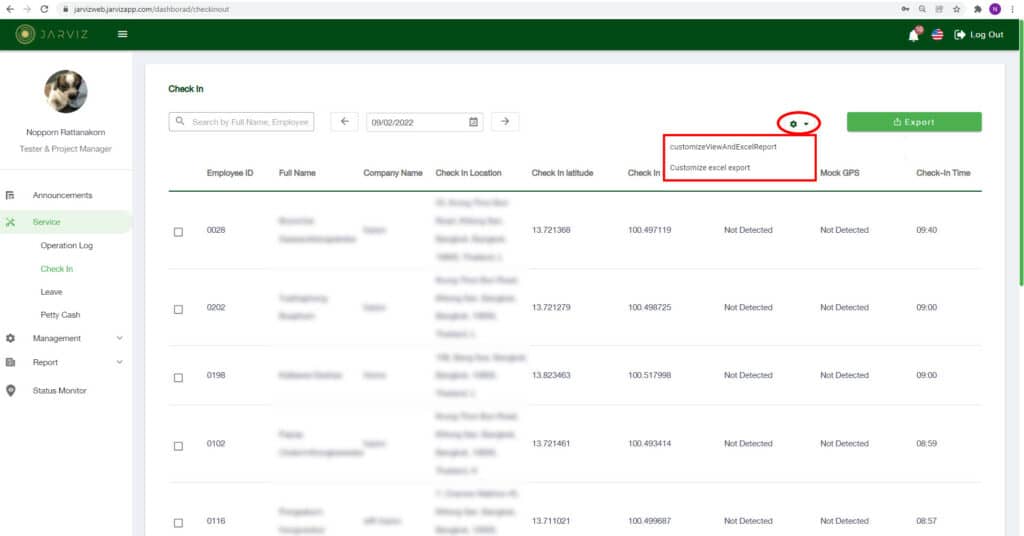This screenshot has height=536, width=1024.
Task: Click the green Export button
Action: click(913, 122)
